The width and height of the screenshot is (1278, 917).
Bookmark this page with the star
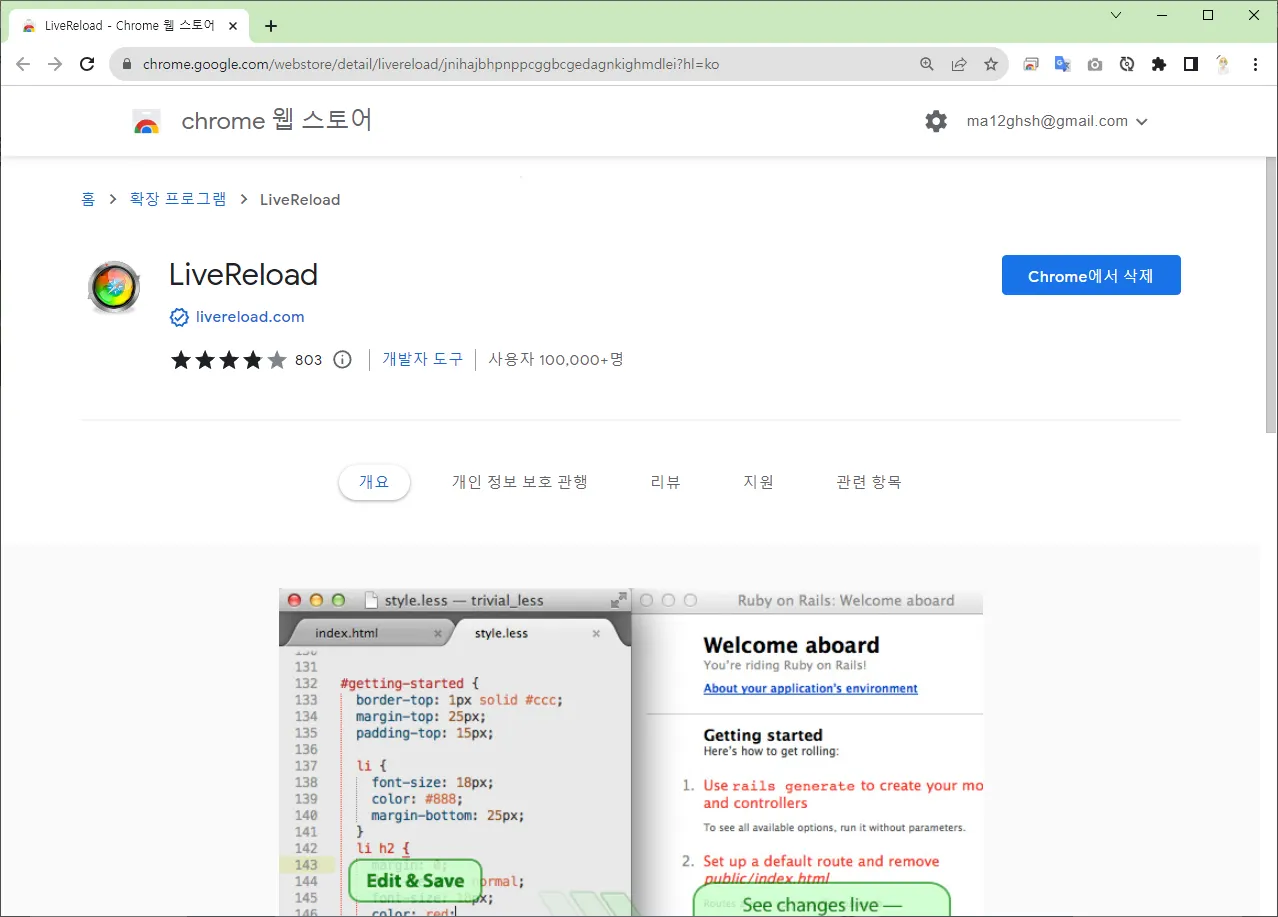991,64
